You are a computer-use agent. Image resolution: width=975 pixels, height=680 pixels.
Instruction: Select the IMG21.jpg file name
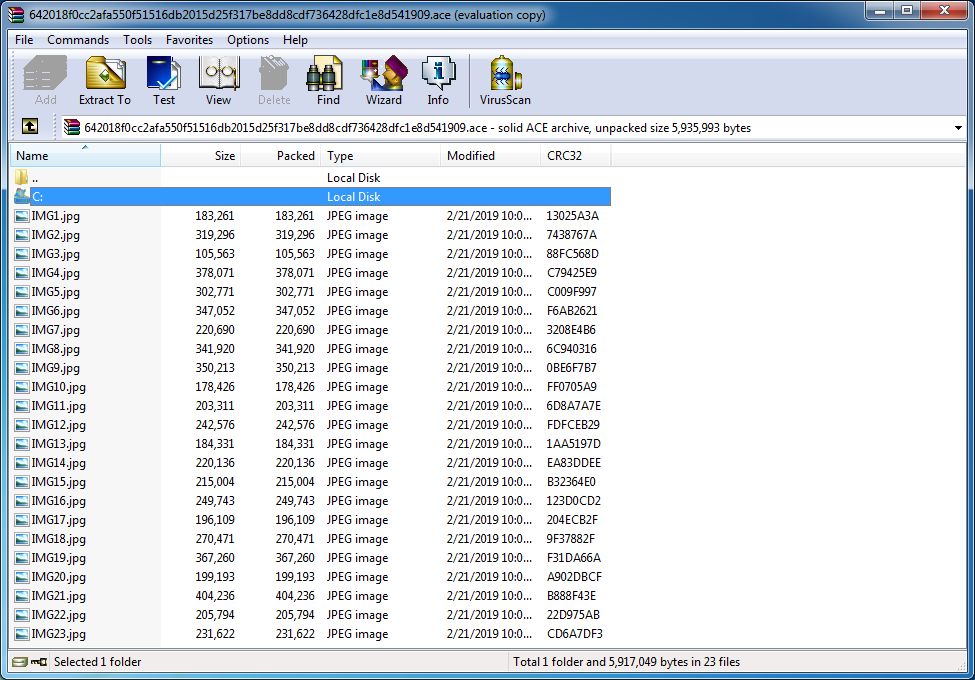pyautogui.click(x=58, y=596)
